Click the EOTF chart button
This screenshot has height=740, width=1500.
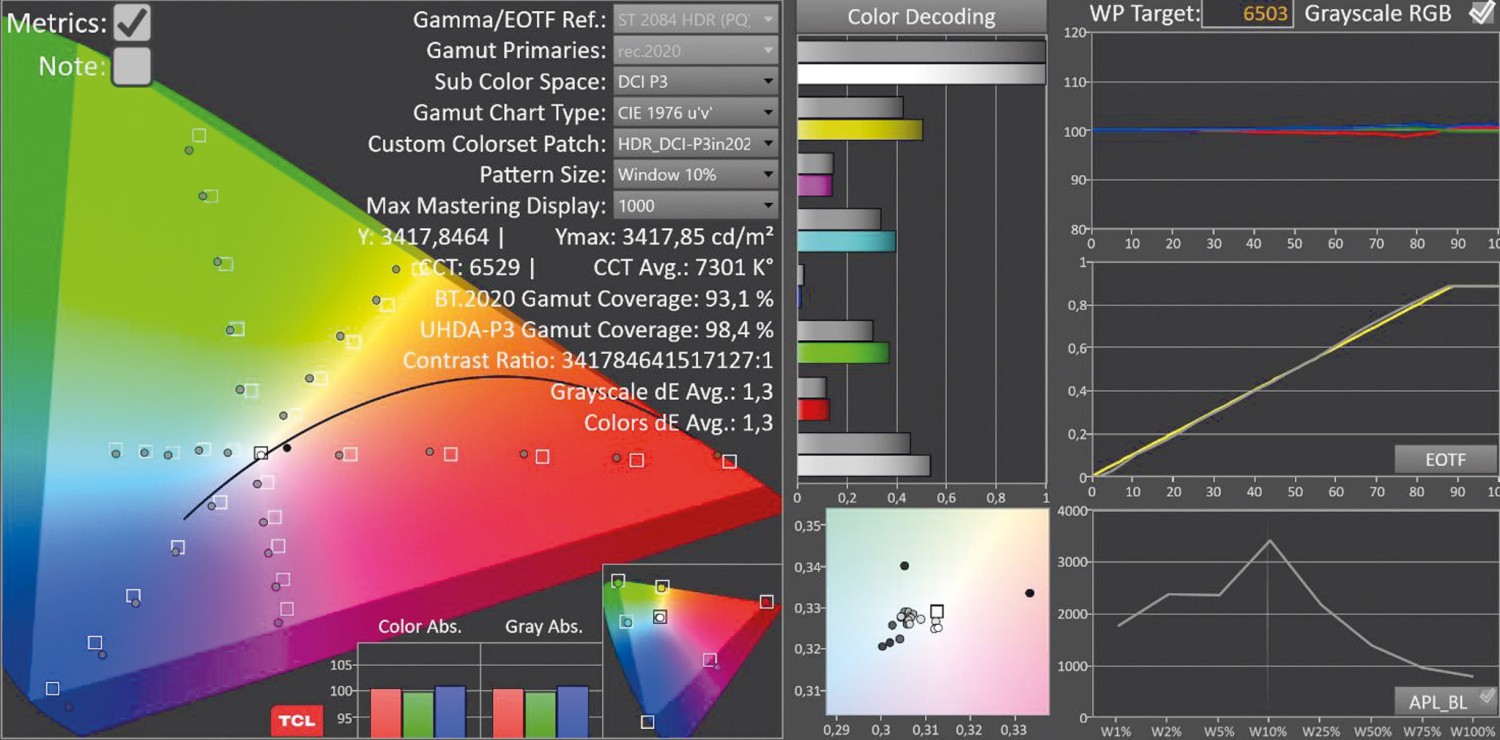point(1445,460)
